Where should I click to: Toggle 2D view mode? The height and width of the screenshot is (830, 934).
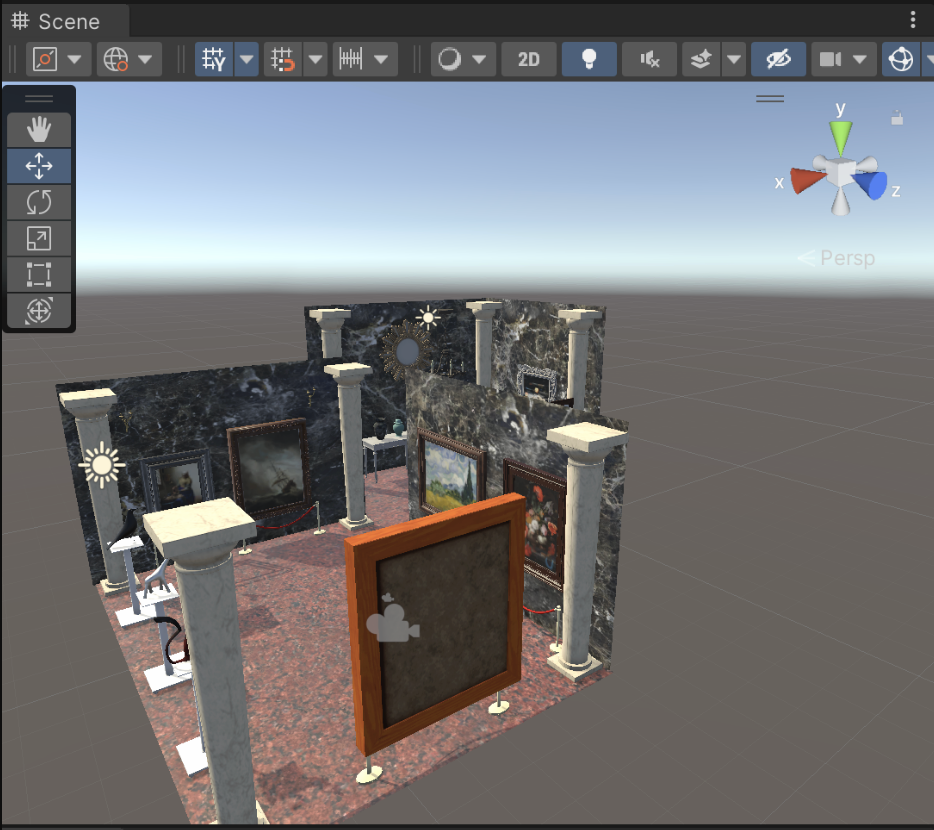pos(528,60)
